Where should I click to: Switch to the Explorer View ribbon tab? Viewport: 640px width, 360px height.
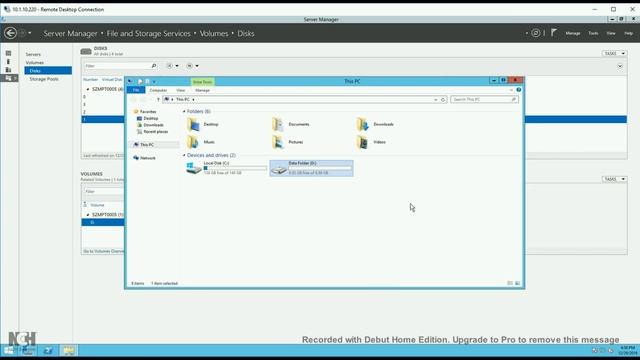coord(180,90)
